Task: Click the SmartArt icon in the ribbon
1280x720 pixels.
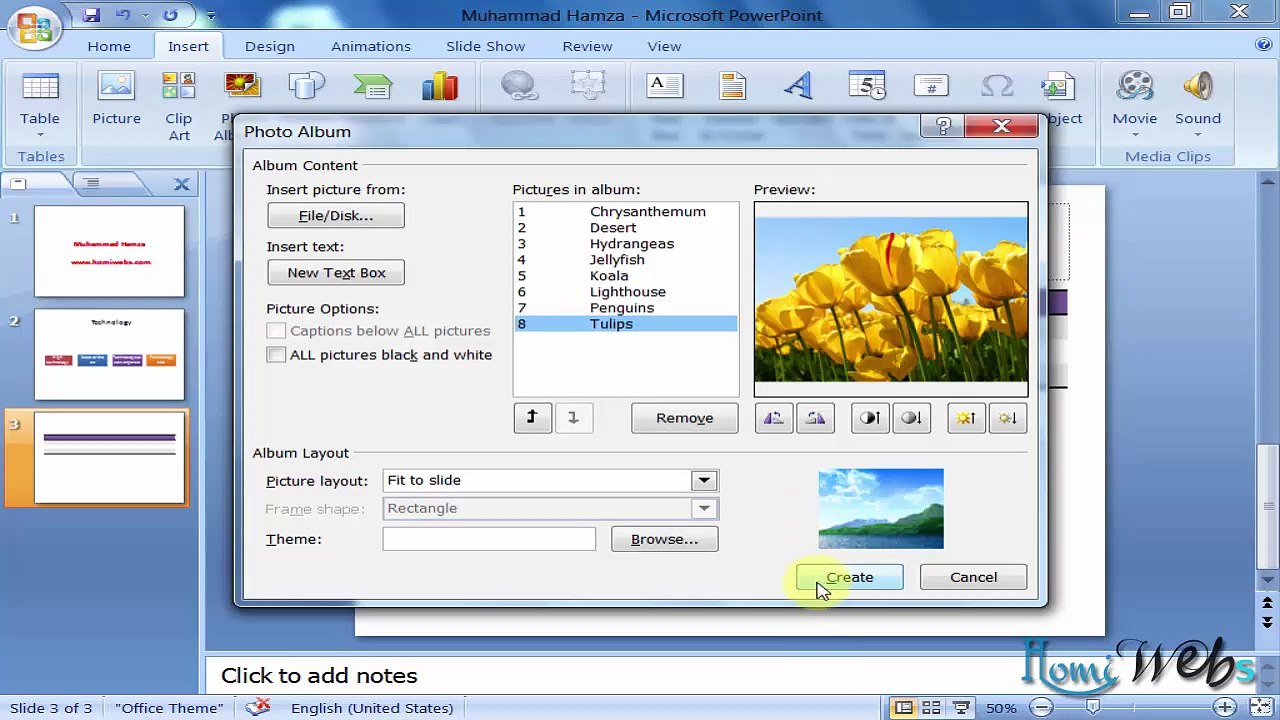Action: [372, 88]
